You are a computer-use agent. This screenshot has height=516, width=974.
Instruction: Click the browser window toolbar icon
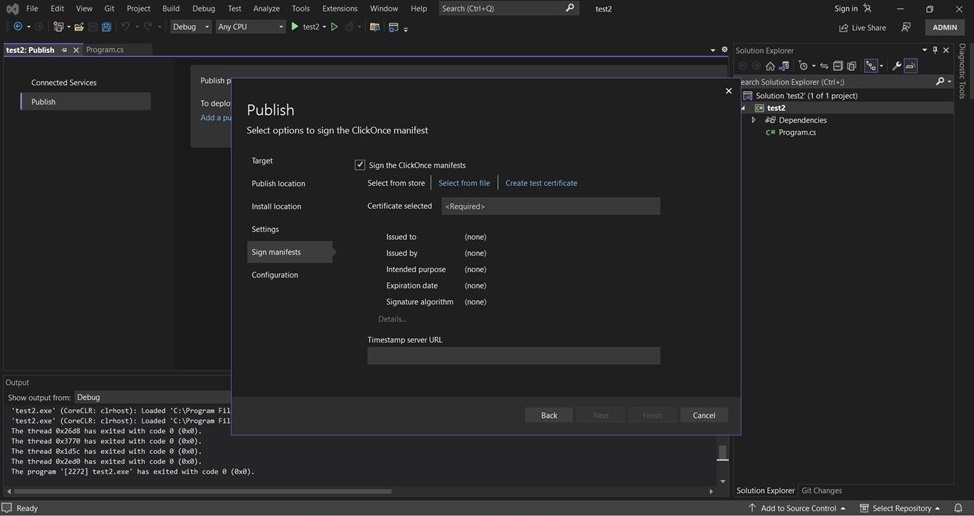click(393, 27)
